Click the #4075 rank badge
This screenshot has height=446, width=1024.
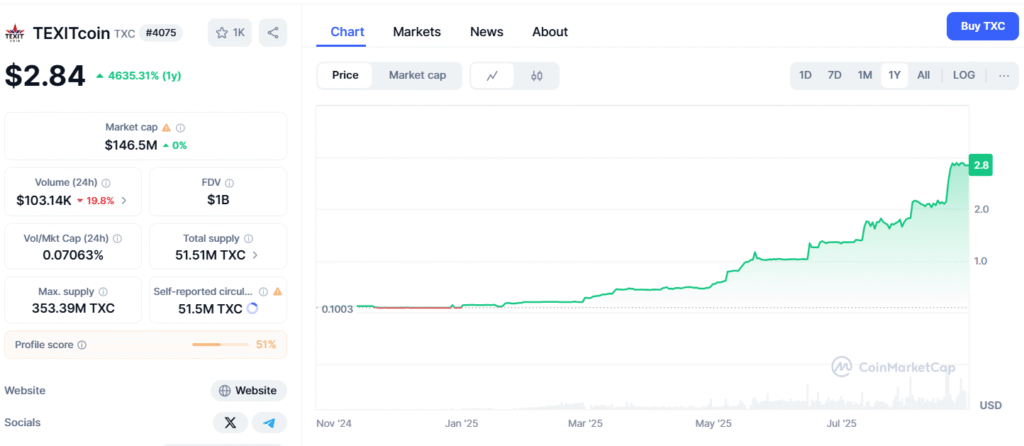click(161, 33)
